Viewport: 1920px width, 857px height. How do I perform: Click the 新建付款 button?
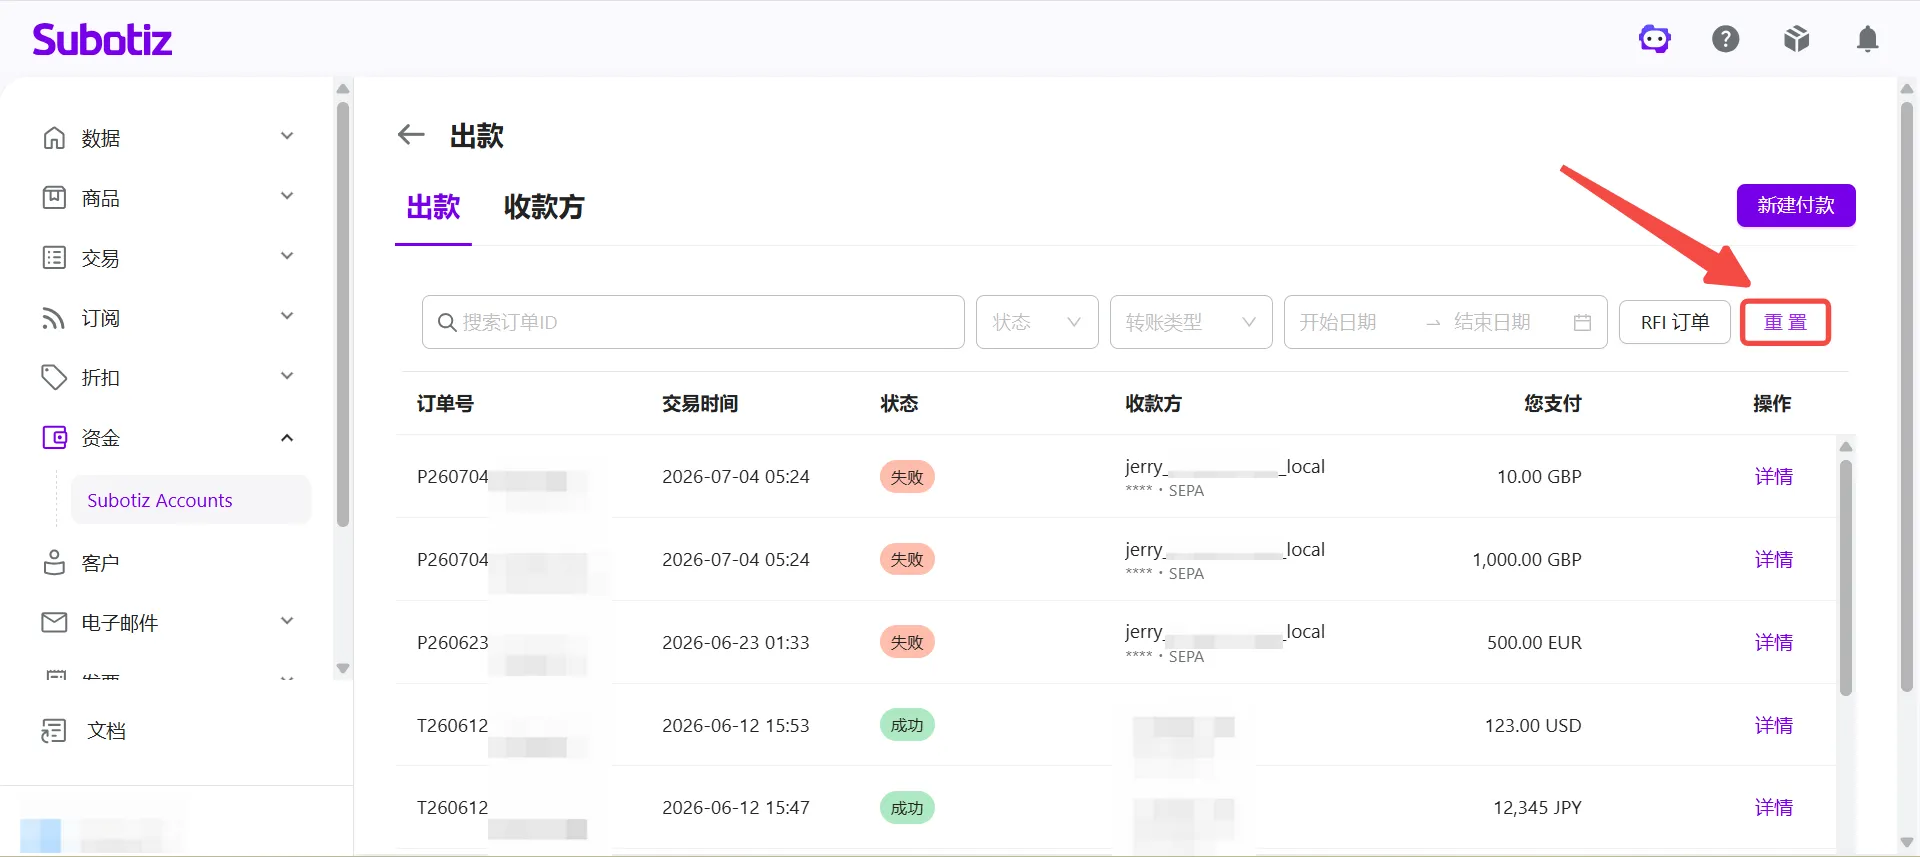tap(1796, 205)
